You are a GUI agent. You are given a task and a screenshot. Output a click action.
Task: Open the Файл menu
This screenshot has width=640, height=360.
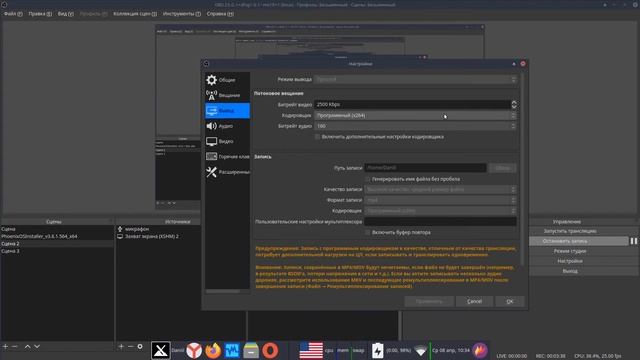pyautogui.click(x=13, y=13)
